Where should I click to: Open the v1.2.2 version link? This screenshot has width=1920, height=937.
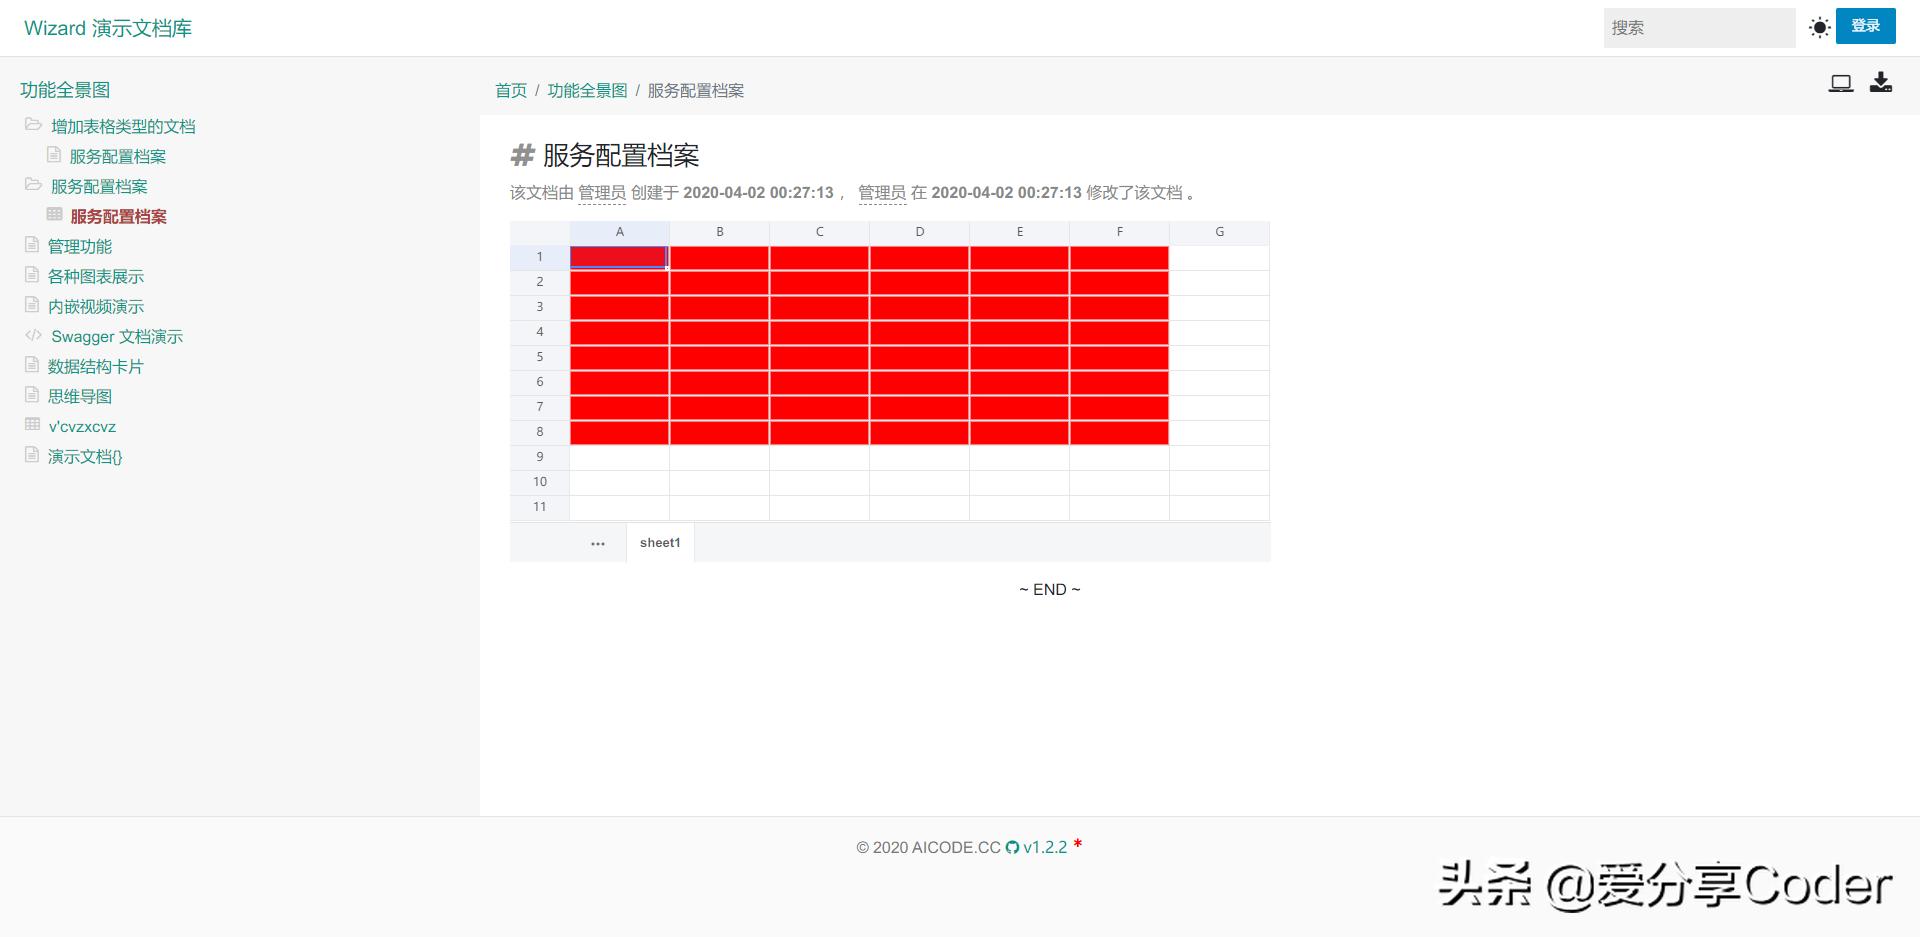click(1045, 847)
